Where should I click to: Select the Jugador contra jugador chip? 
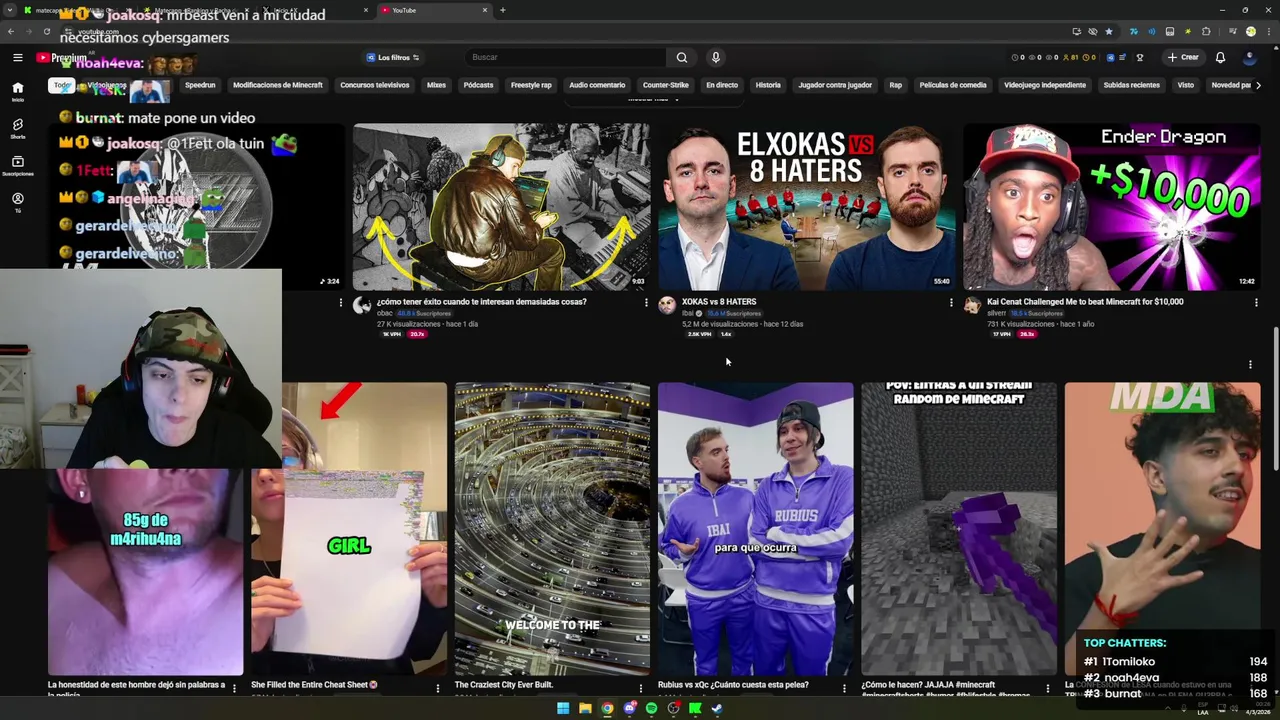pyautogui.click(x=835, y=85)
